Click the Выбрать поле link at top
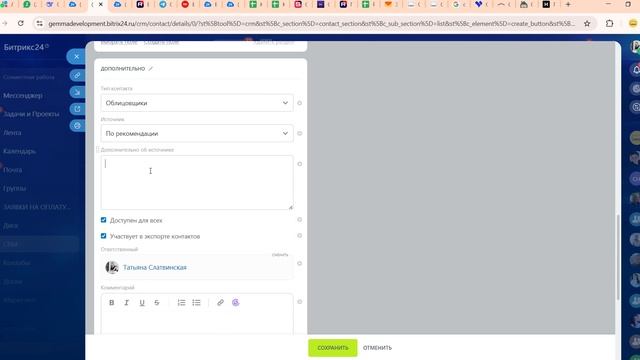The height and width of the screenshot is (360, 640). [x=119, y=42]
